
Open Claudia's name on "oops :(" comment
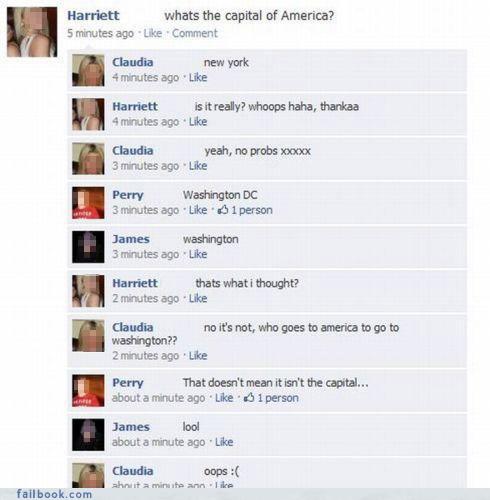coord(133,471)
